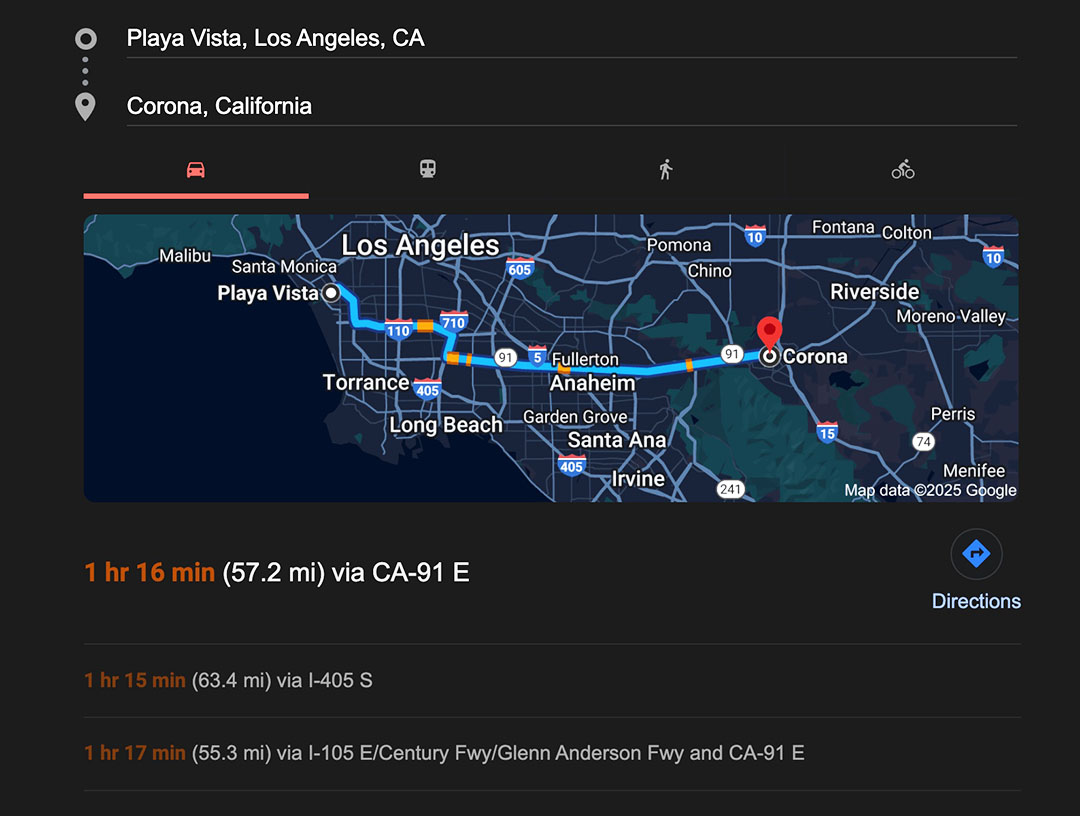Click the Long Beach label on the map

446,425
